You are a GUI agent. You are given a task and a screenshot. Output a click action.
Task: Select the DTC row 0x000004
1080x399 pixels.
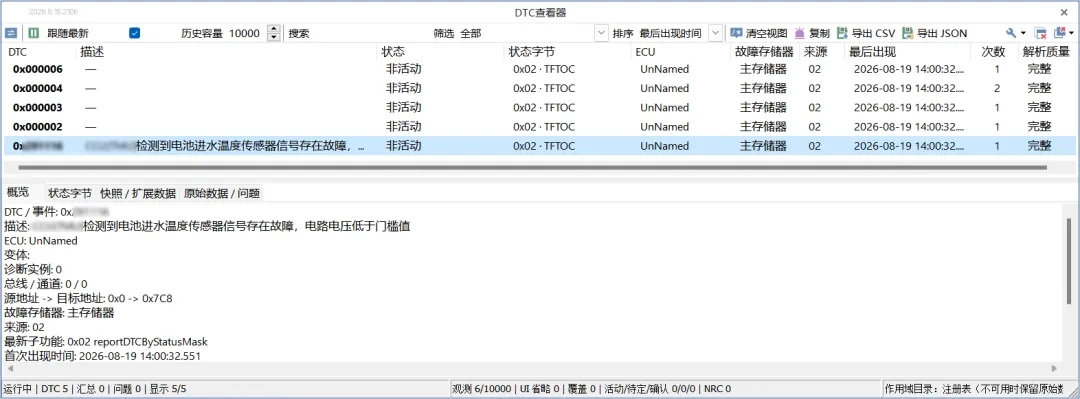point(539,88)
